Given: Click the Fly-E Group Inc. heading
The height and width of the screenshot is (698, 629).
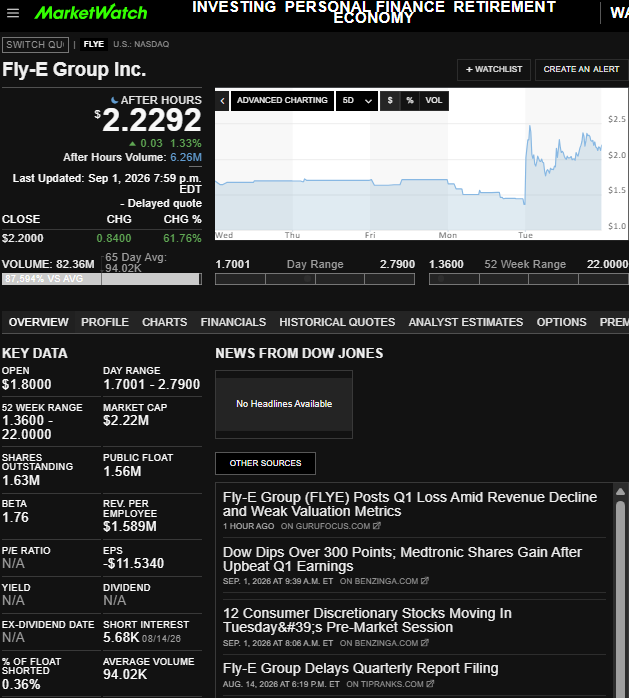Looking at the screenshot, I should 74,69.
